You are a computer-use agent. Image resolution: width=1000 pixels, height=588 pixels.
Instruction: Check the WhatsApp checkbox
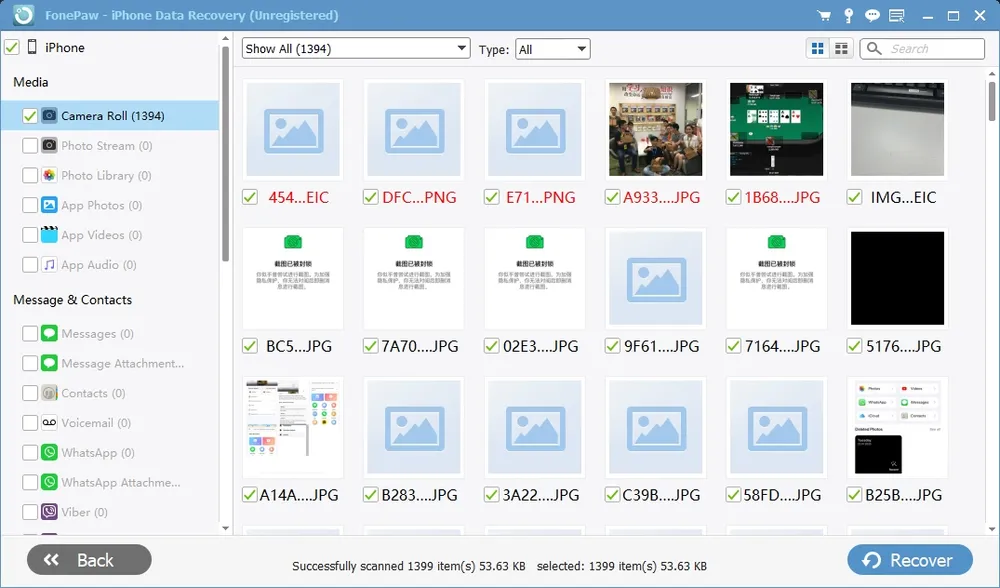29,452
